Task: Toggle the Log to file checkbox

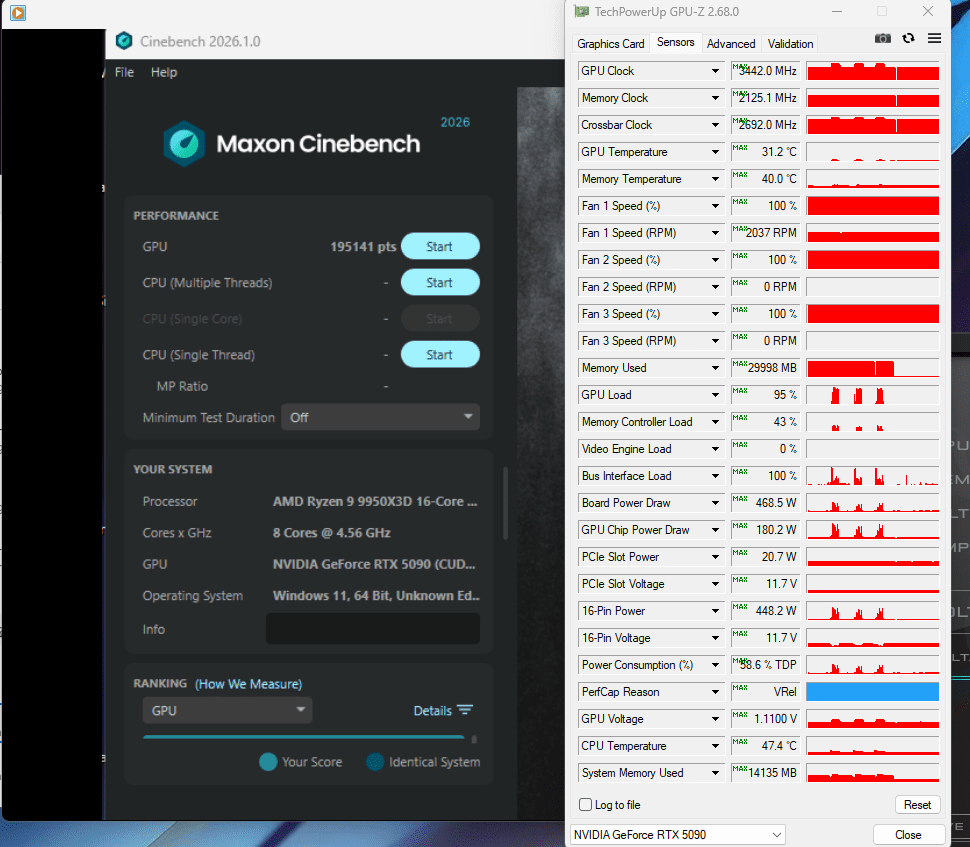Action: click(x=585, y=804)
